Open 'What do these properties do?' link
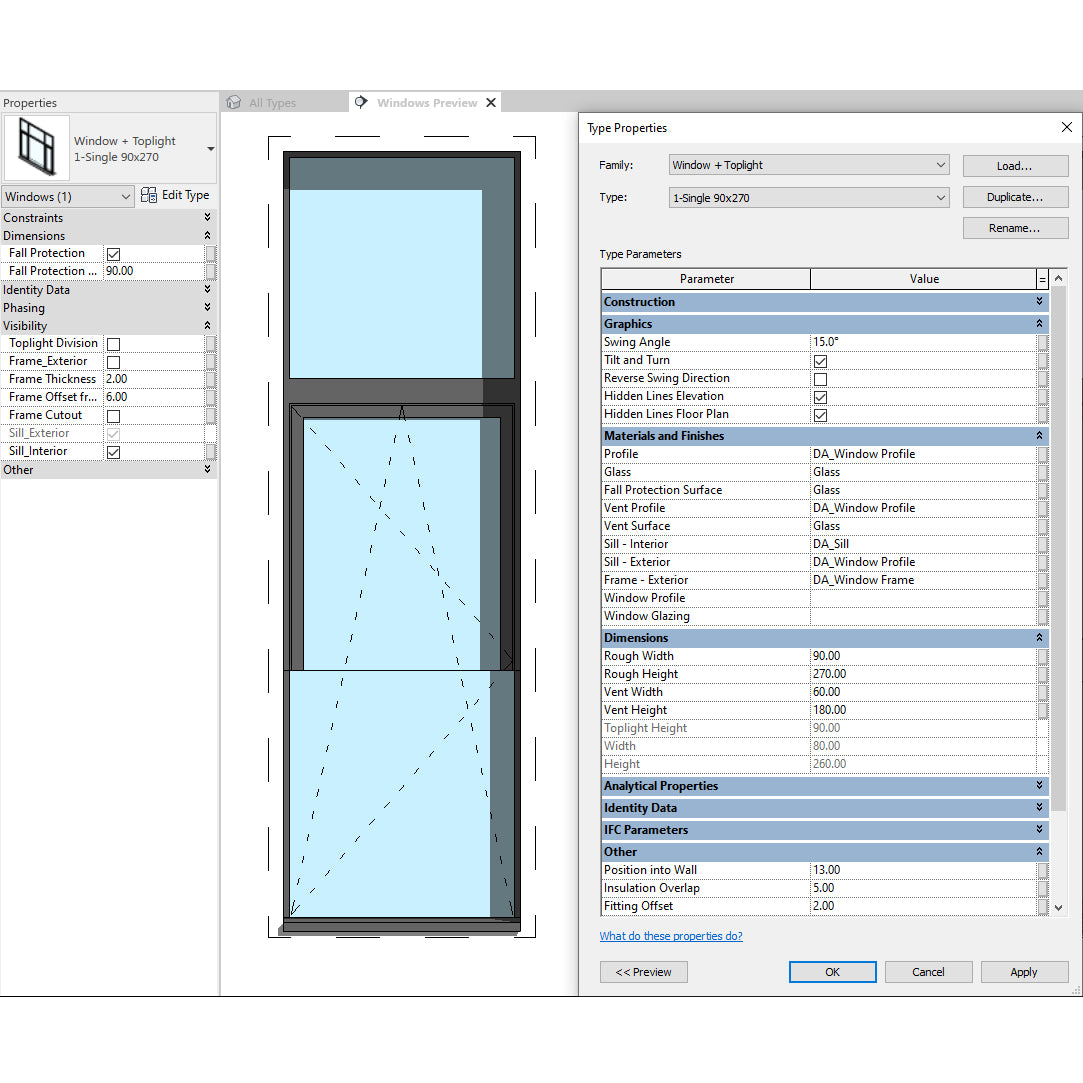Image resolution: width=1083 pixels, height=1083 pixels. click(x=670, y=937)
